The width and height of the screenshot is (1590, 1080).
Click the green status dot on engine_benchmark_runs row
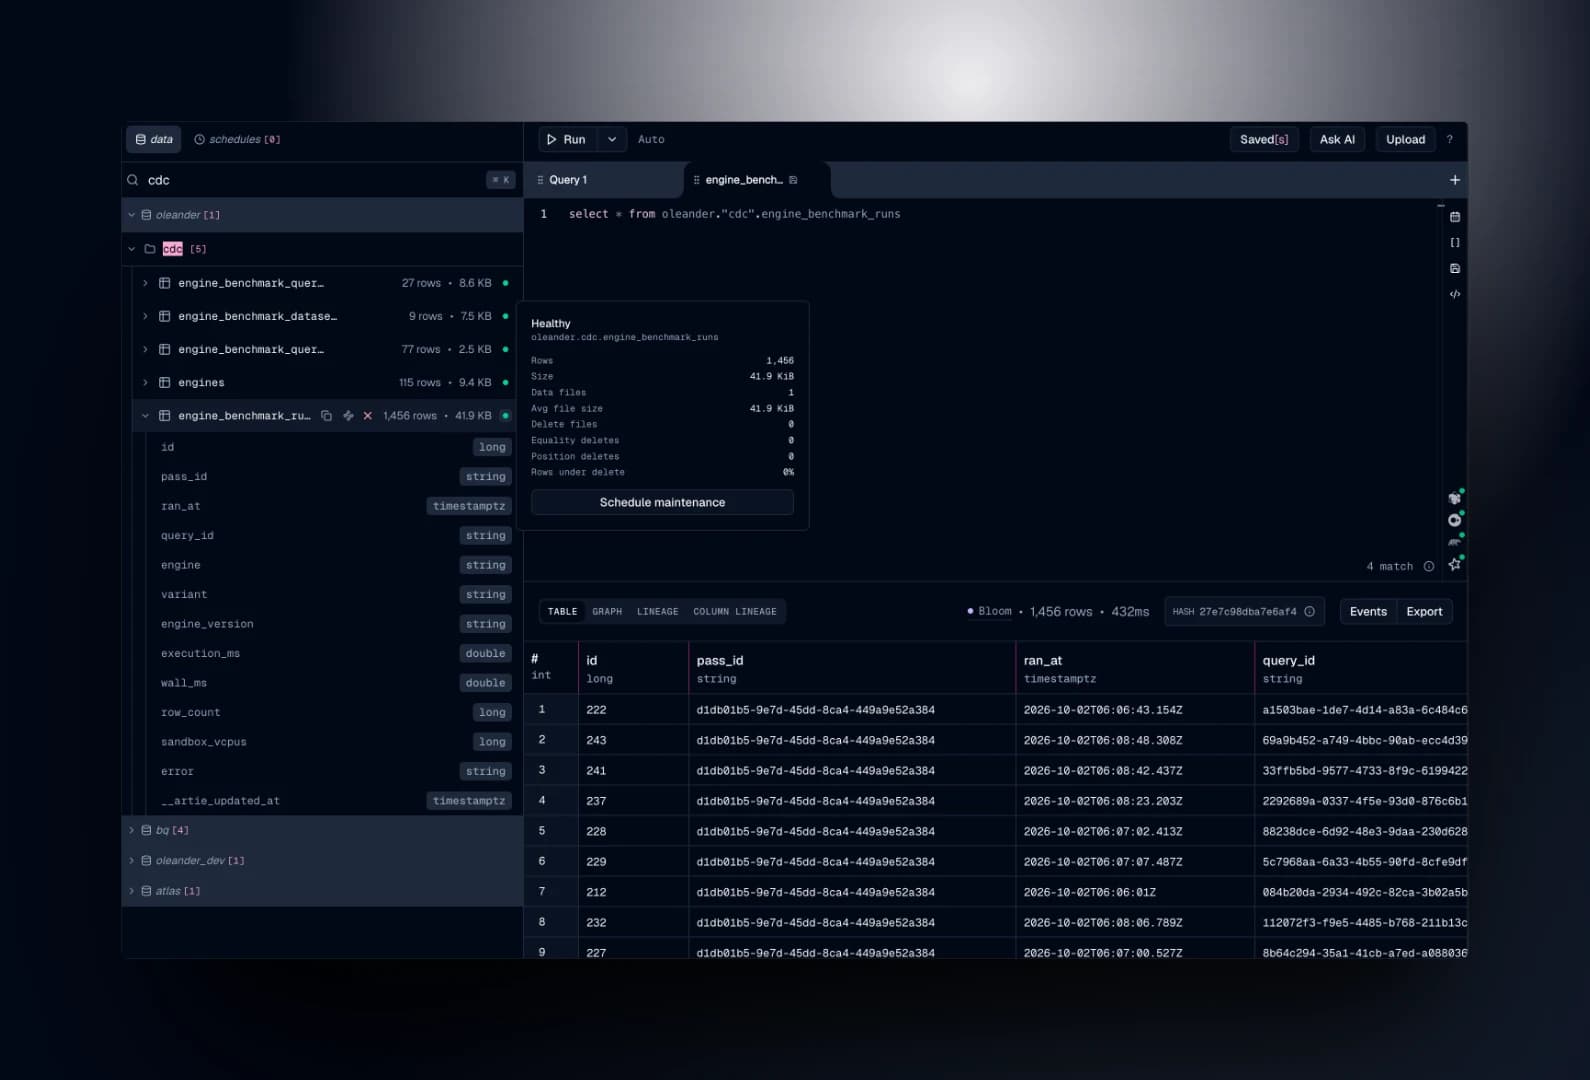[x=505, y=416]
